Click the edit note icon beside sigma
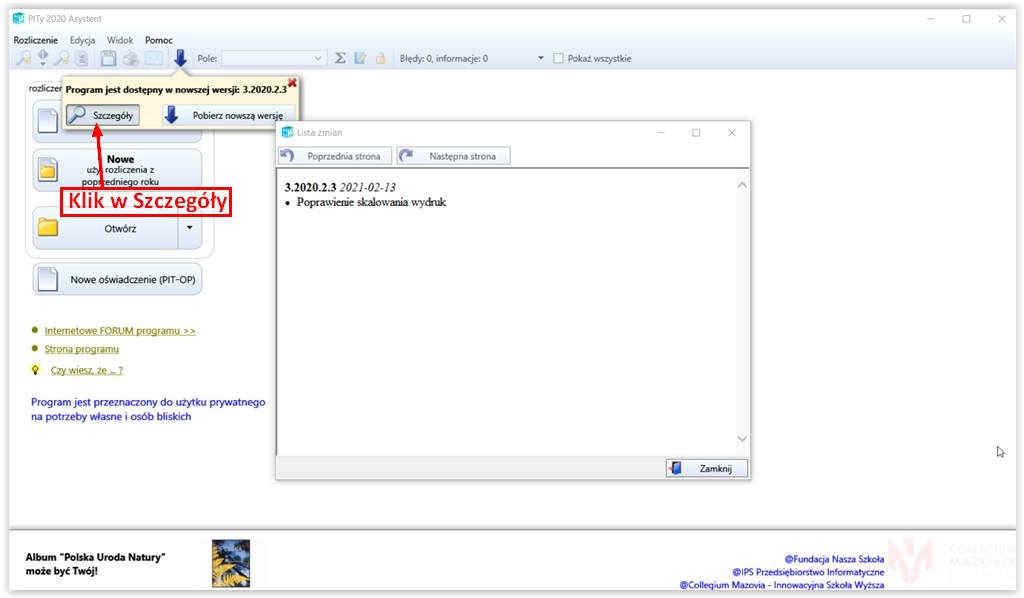The height and width of the screenshot is (598, 1024). (360, 58)
